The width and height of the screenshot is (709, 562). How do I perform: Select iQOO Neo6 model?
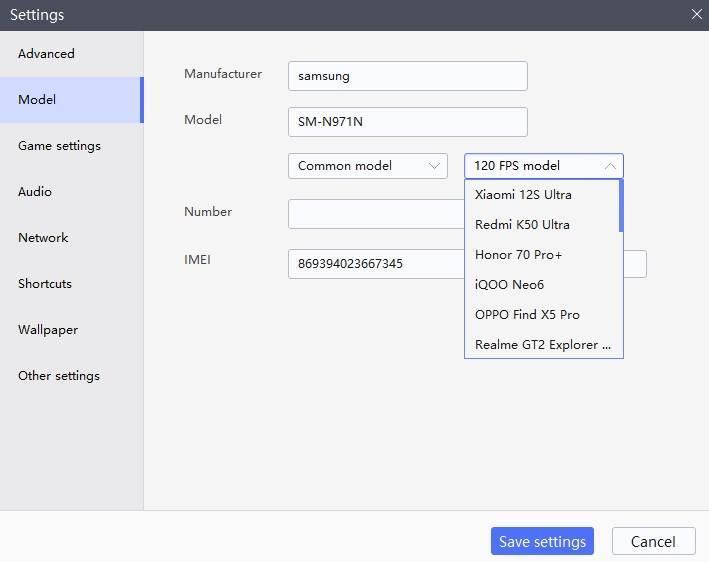point(509,285)
